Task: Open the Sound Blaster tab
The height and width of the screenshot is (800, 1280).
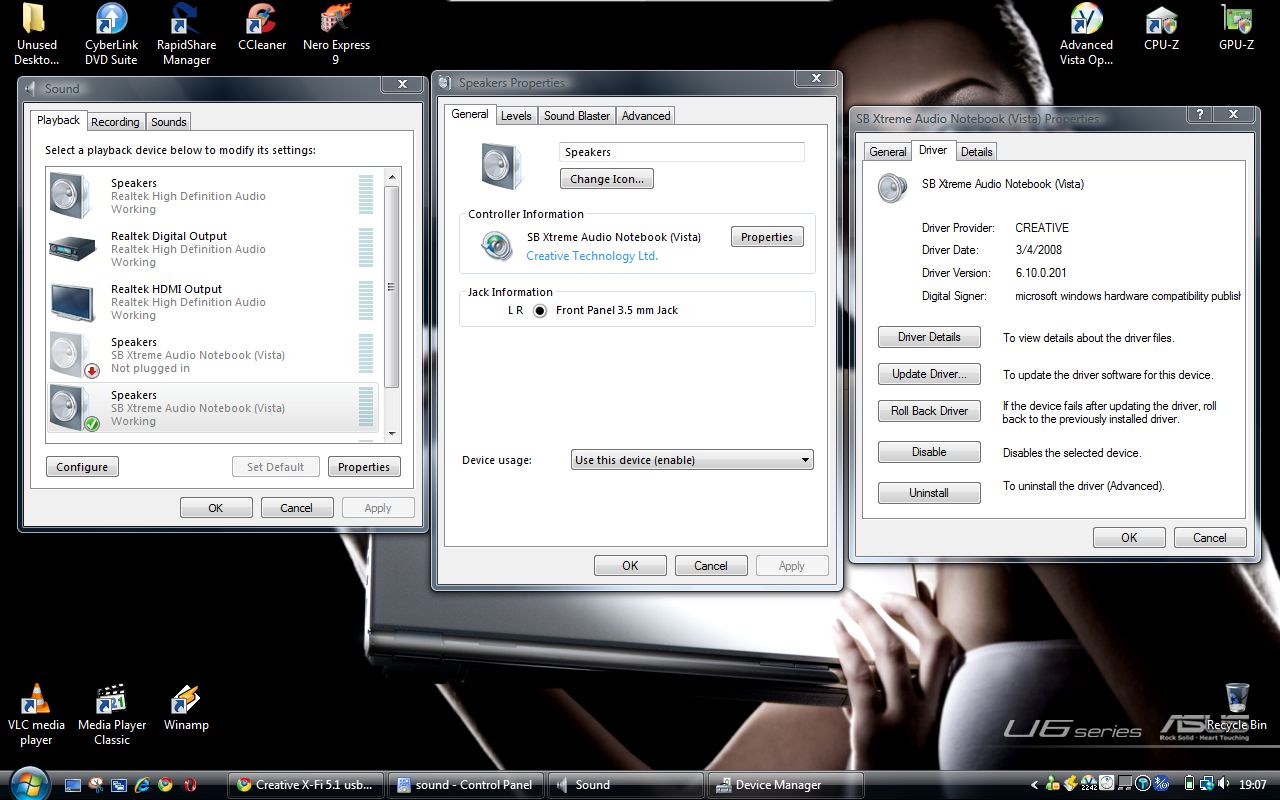Action: click(x=576, y=116)
